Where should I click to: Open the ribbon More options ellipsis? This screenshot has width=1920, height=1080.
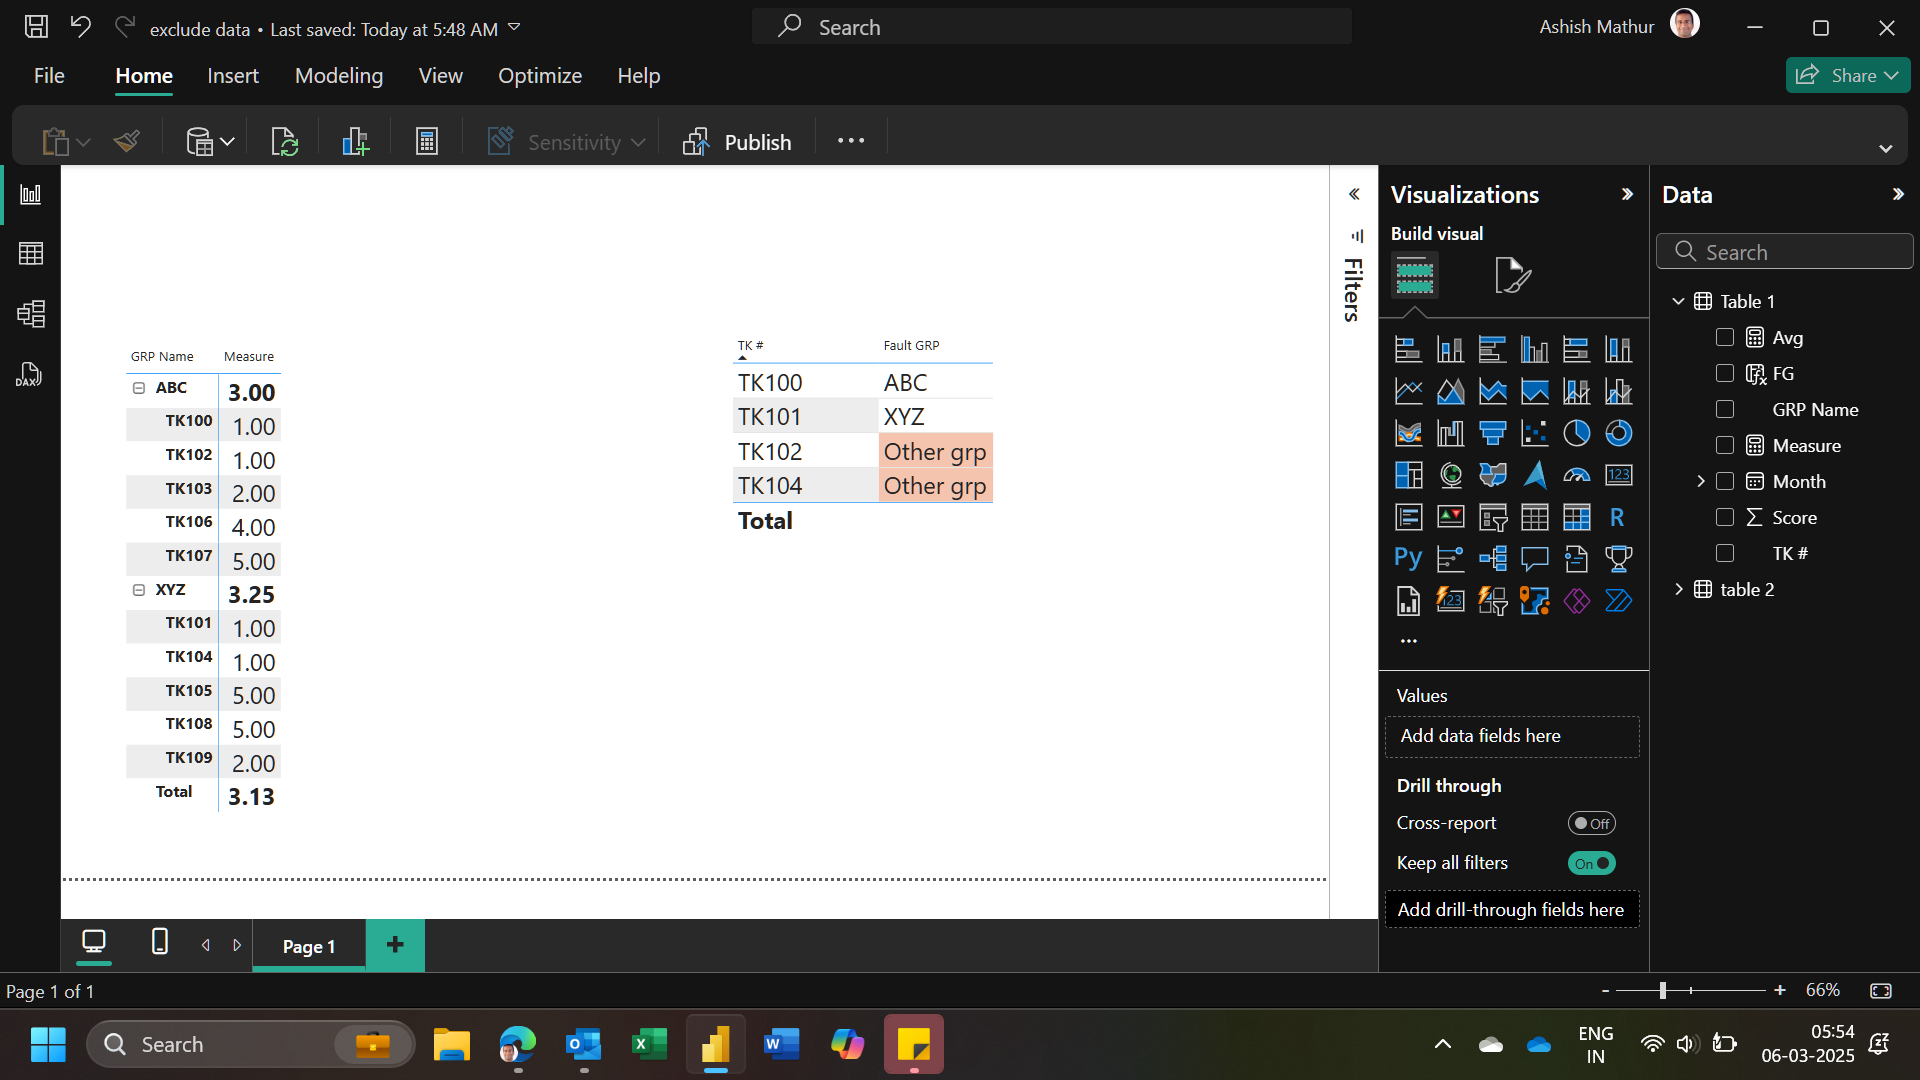(x=851, y=141)
